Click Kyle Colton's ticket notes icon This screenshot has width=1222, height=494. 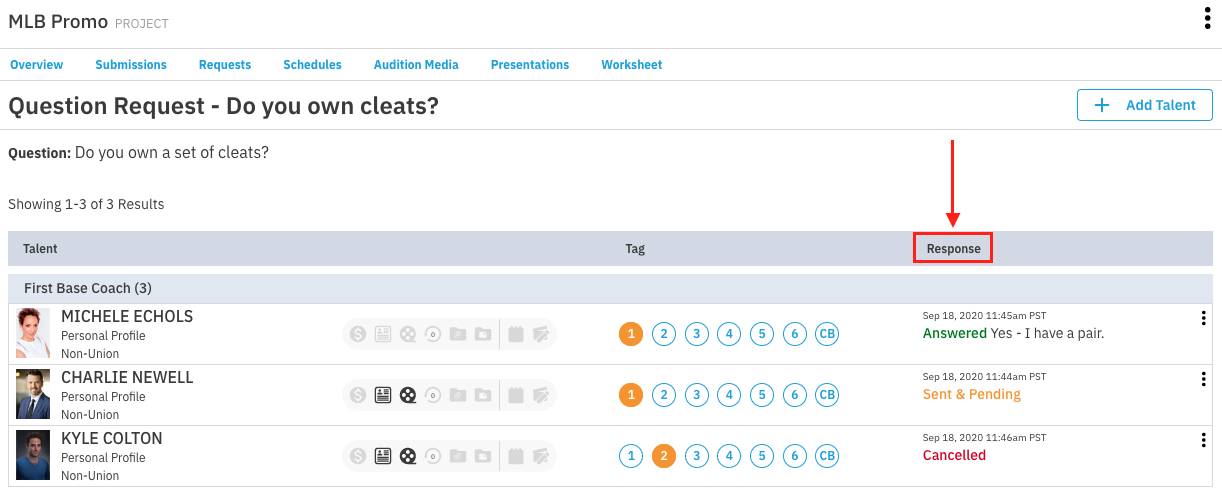[x=541, y=456]
